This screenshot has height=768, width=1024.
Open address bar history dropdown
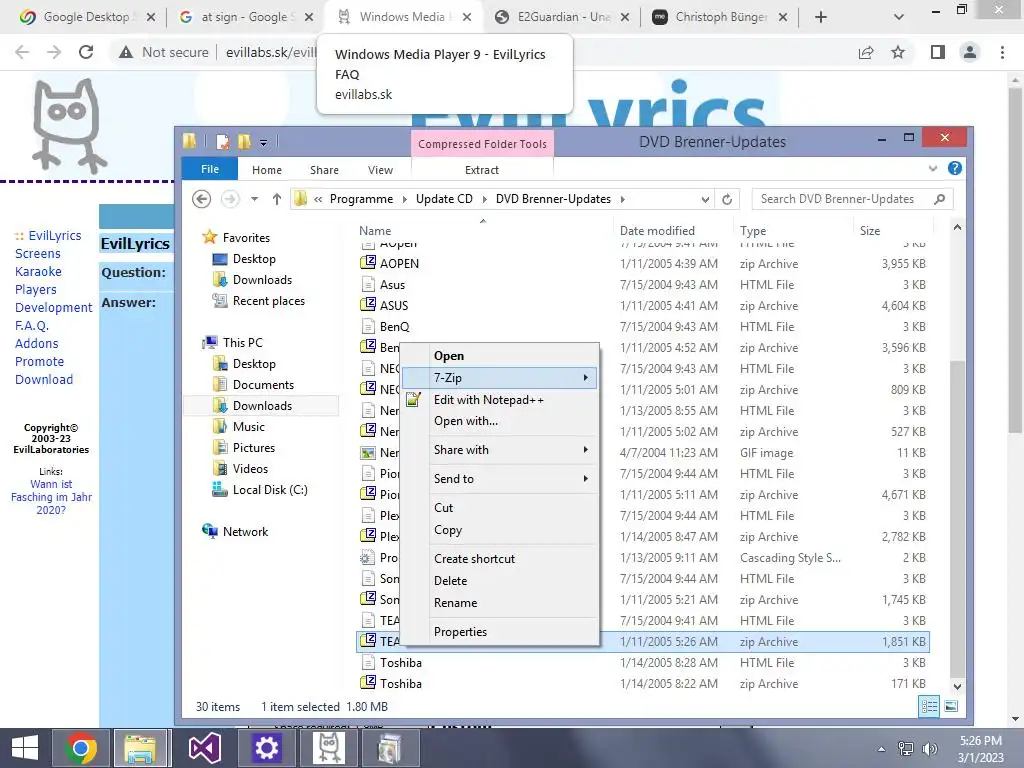point(705,199)
